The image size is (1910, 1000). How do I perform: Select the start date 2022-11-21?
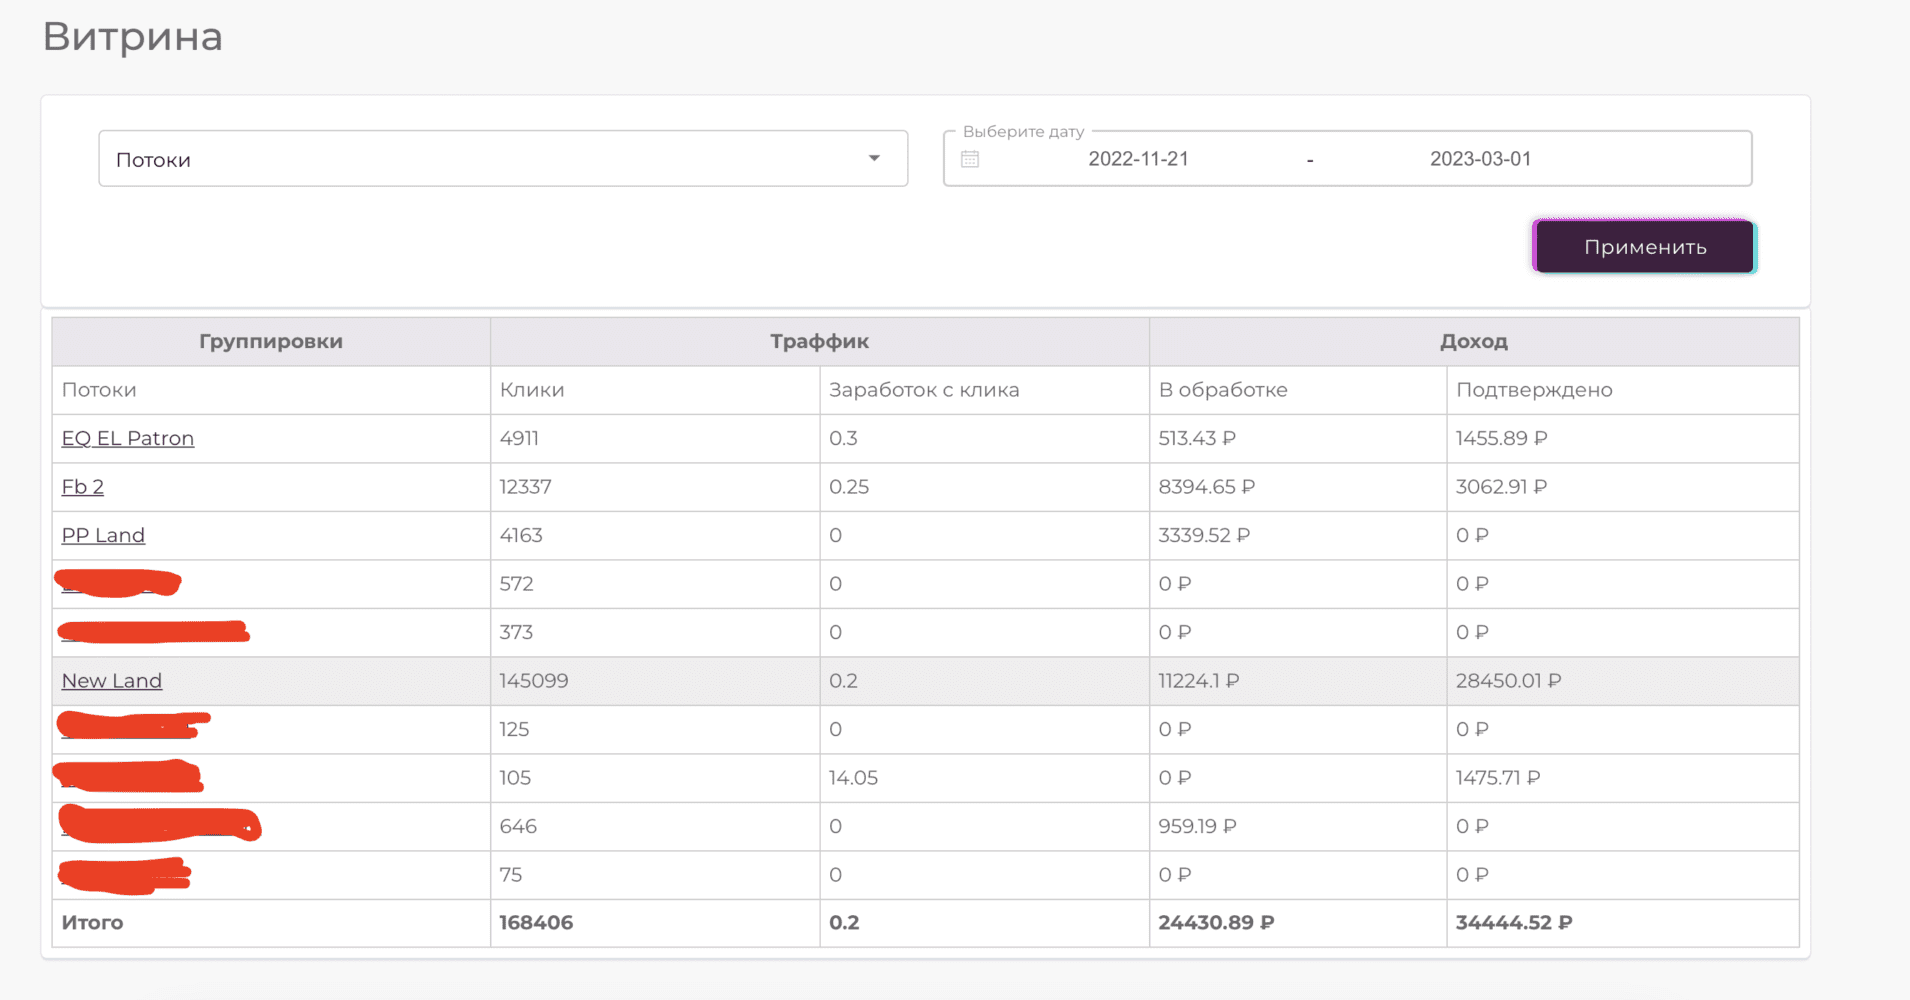click(1138, 159)
